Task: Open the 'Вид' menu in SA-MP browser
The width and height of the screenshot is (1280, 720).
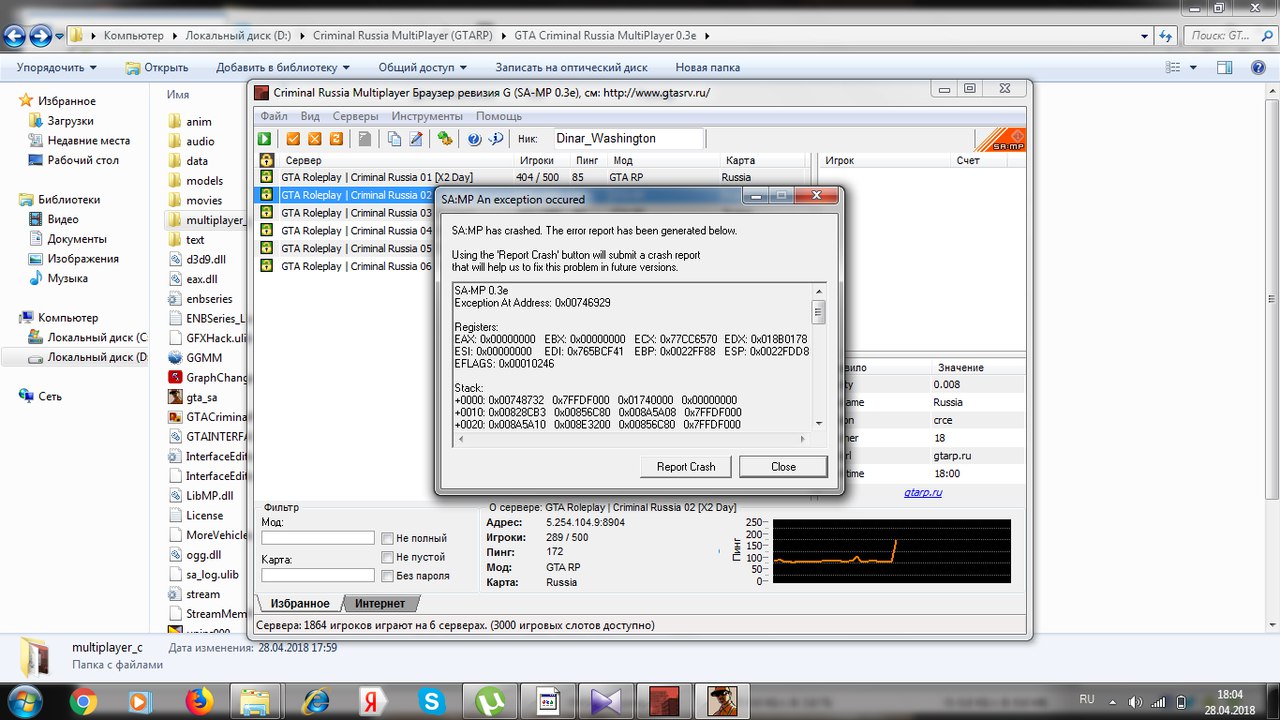Action: pos(310,116)
